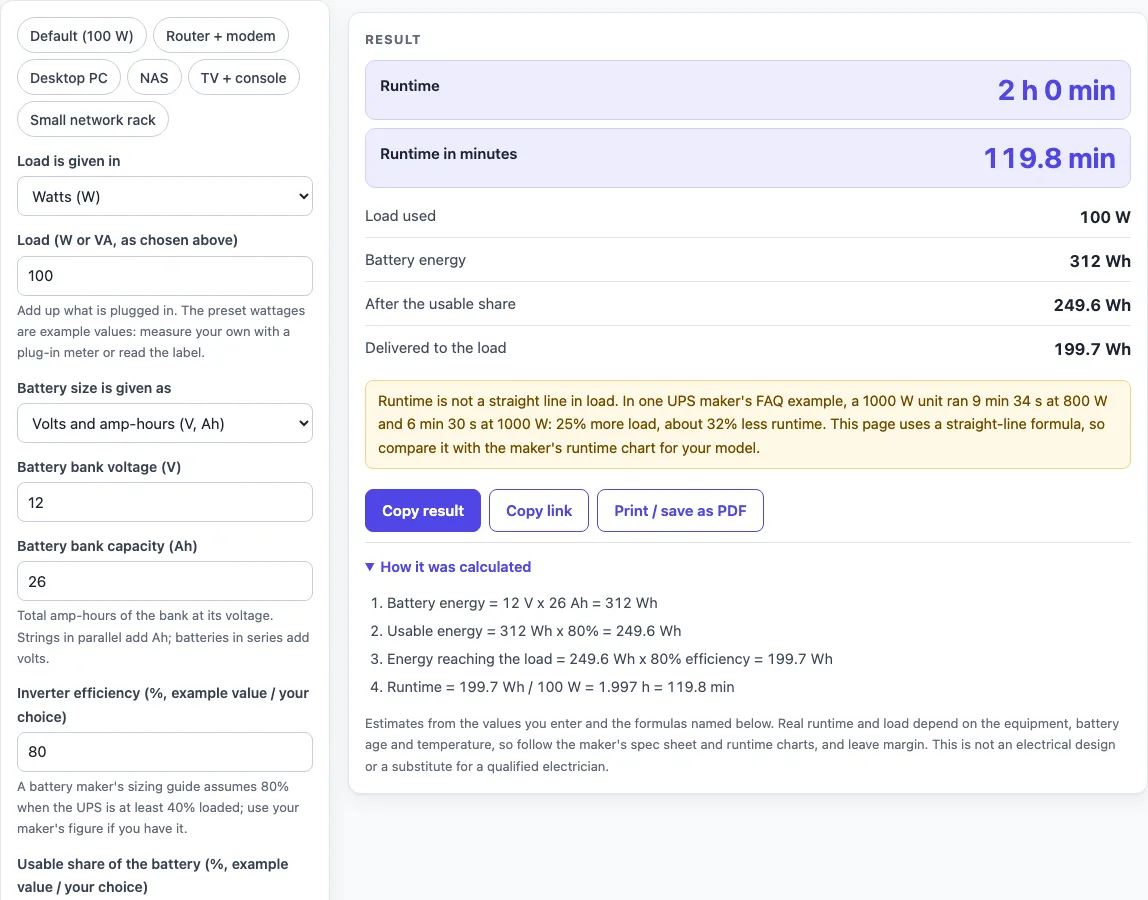The width and height of the screenshot is (1148, 900).
Task: Click the Copy link button
Action: pyautogui.click(x=539, y=510)
